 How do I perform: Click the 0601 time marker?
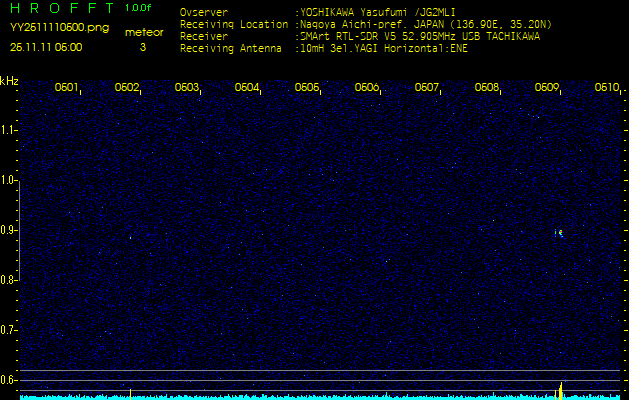tap(67, 88)
